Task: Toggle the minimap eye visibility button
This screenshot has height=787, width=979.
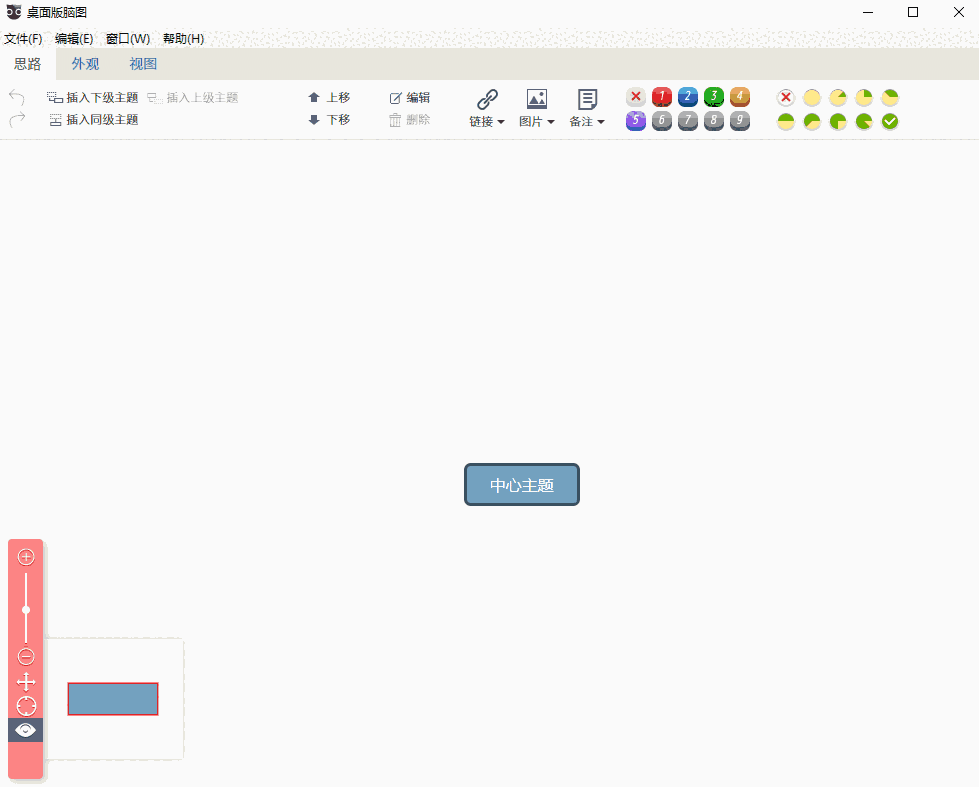Action: 26,730
